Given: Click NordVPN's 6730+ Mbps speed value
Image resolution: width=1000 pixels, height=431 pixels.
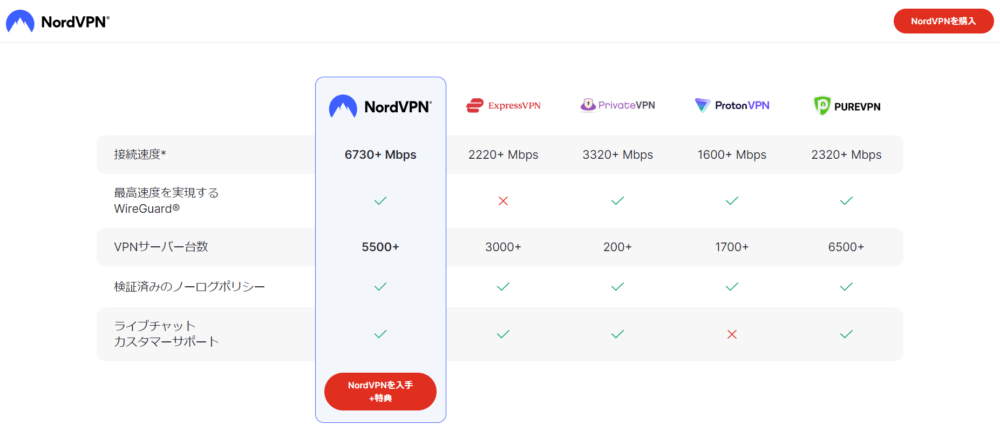Looking at the screenshot, I should pos(380,155).
